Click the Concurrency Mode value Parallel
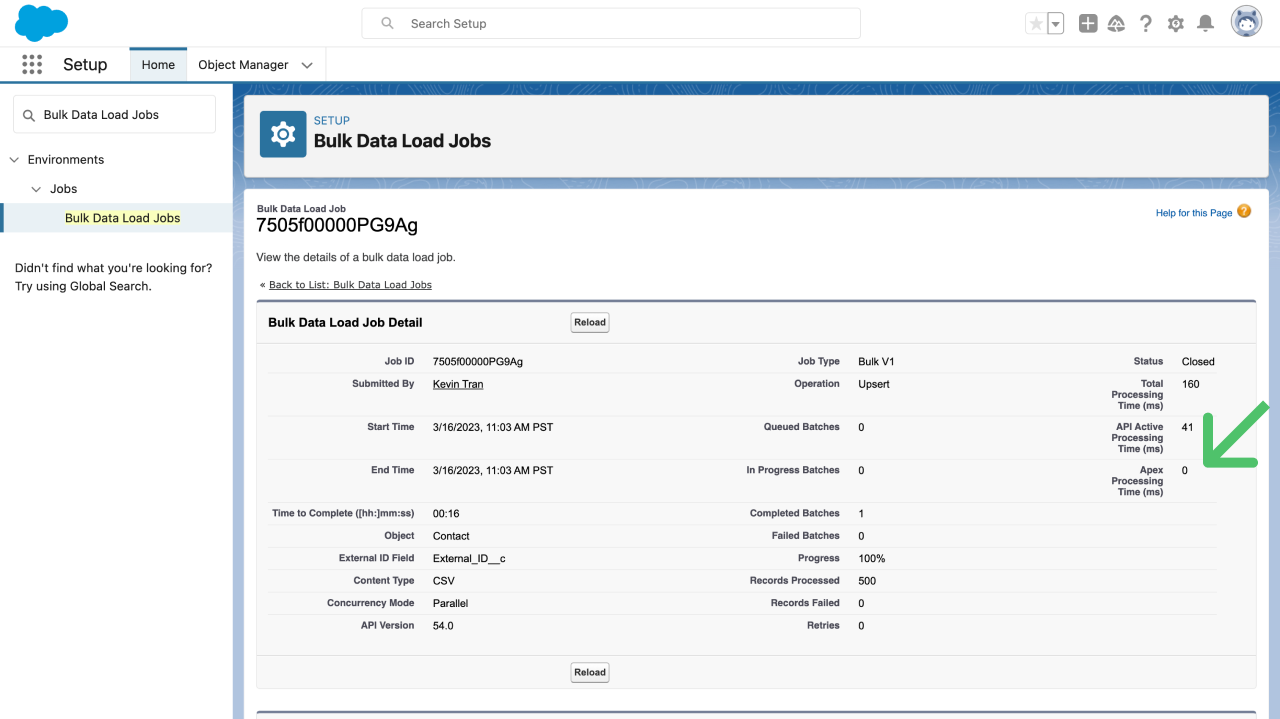 coord(450,603)
